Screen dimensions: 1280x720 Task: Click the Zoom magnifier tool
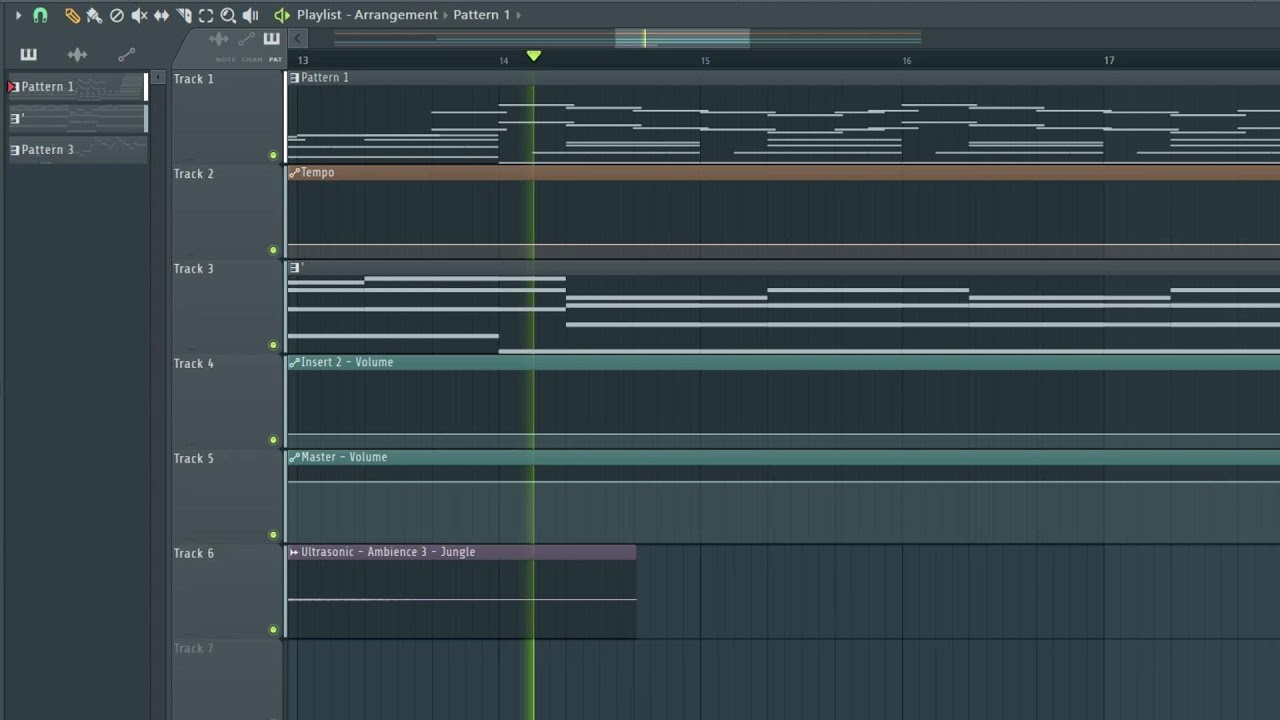point(228,15)
